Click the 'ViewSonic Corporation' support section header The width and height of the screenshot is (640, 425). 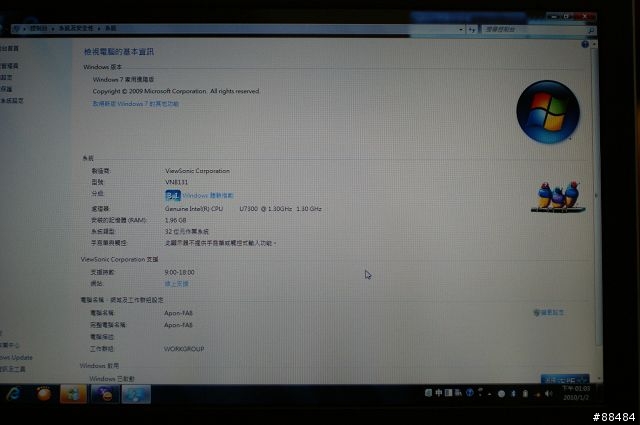119,259
